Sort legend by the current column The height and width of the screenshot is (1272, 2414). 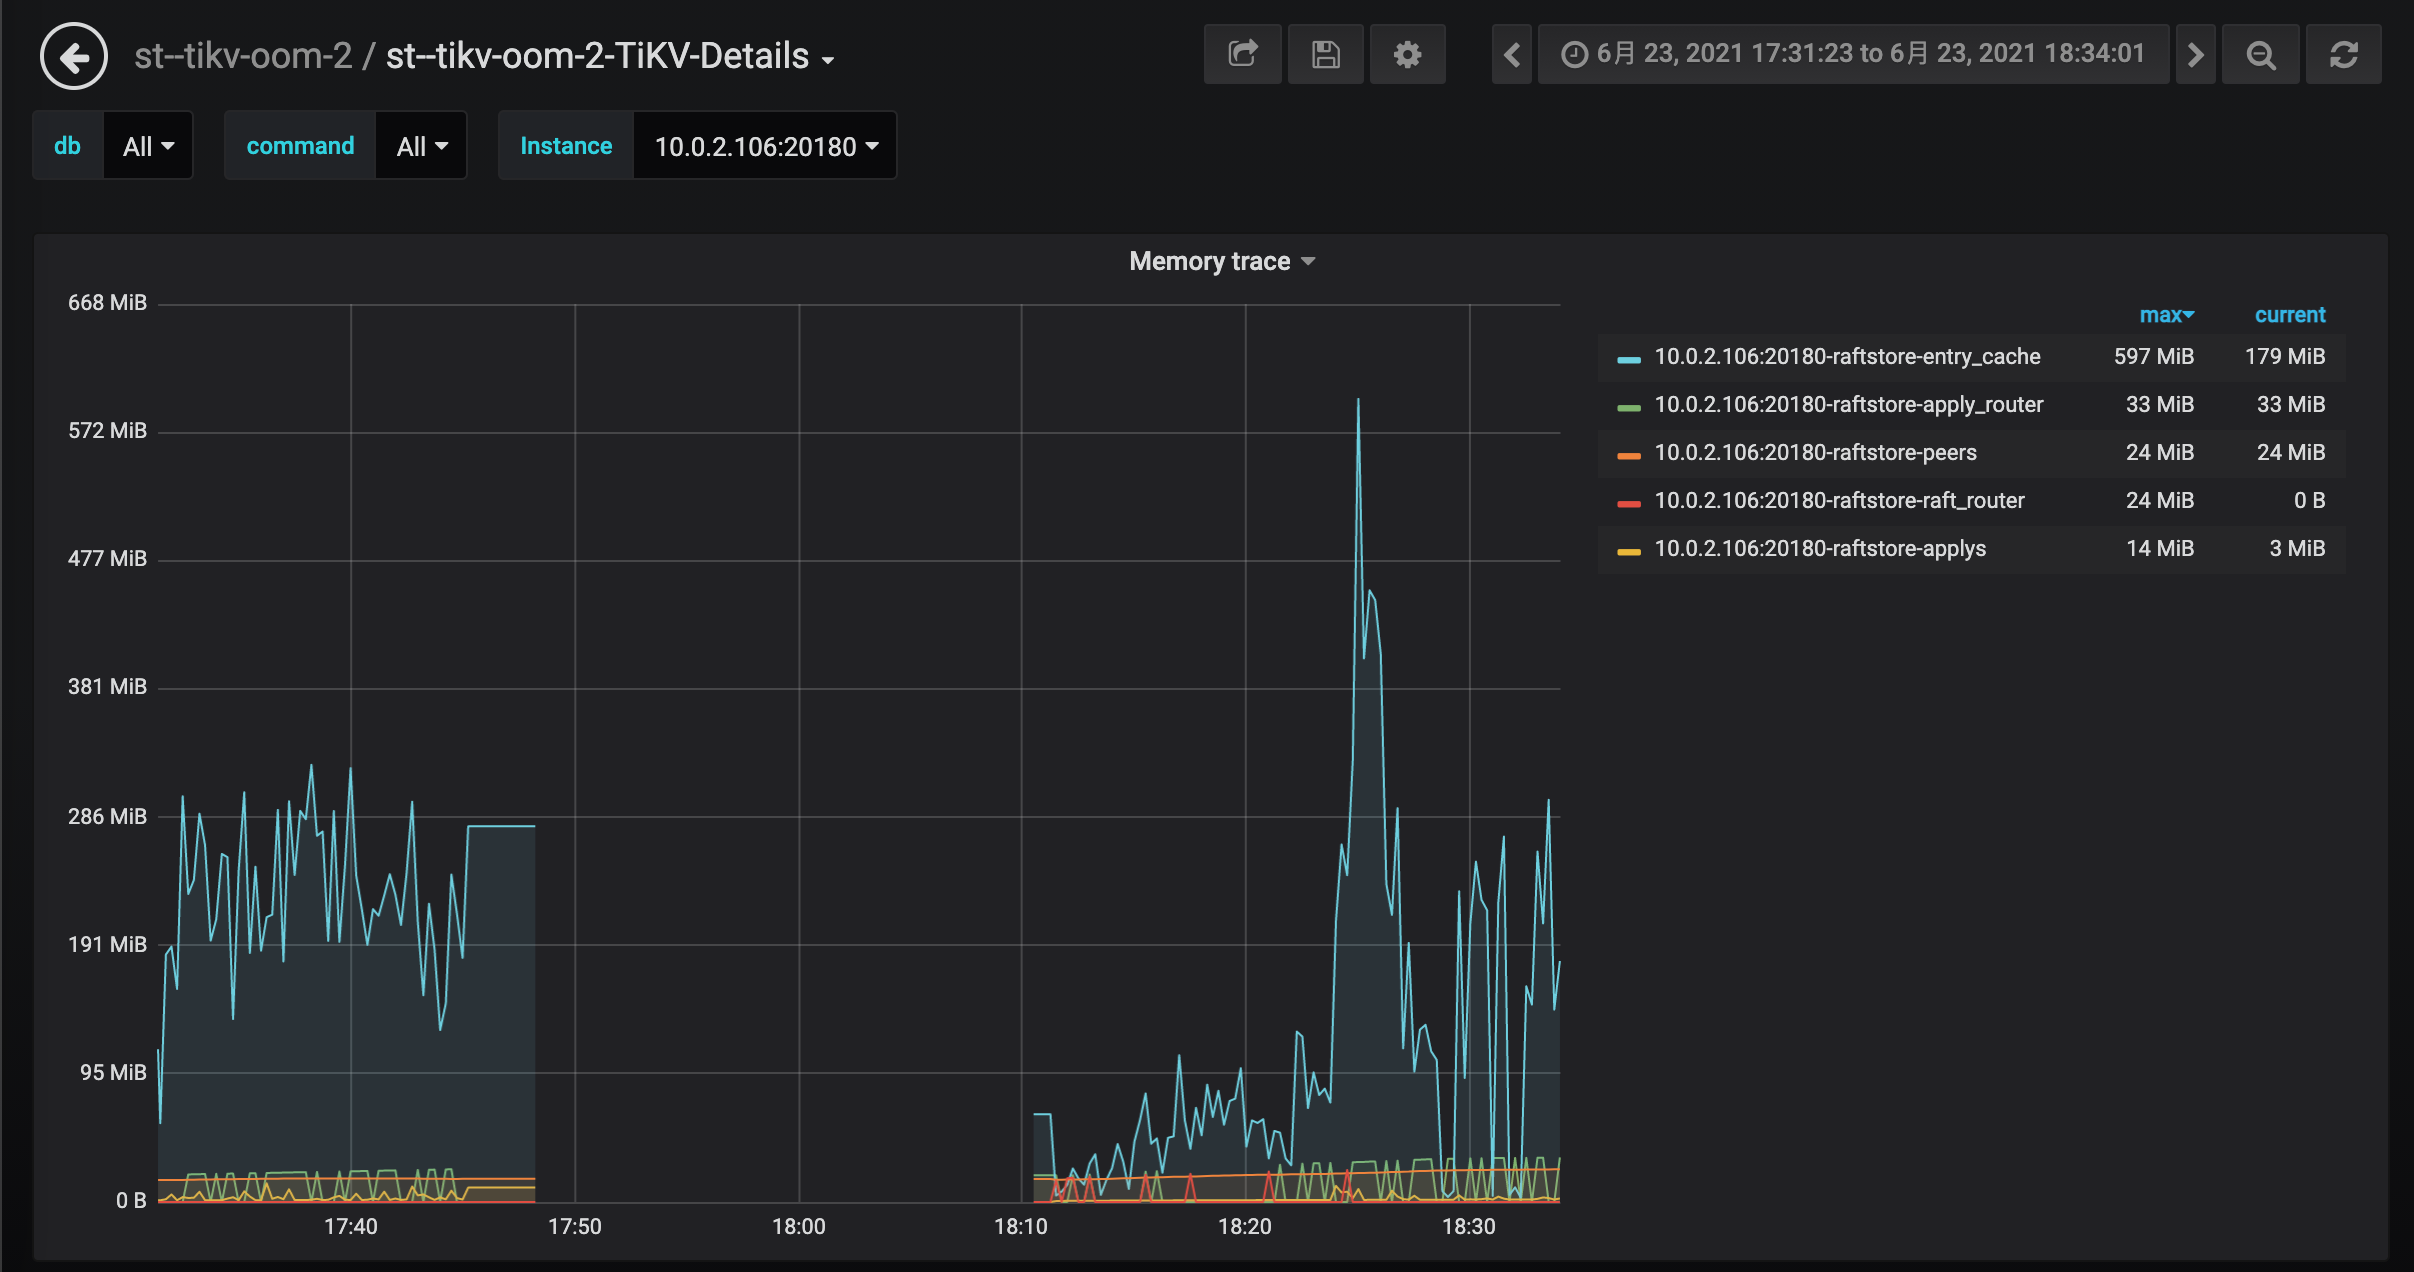(x=2289, y=315)
